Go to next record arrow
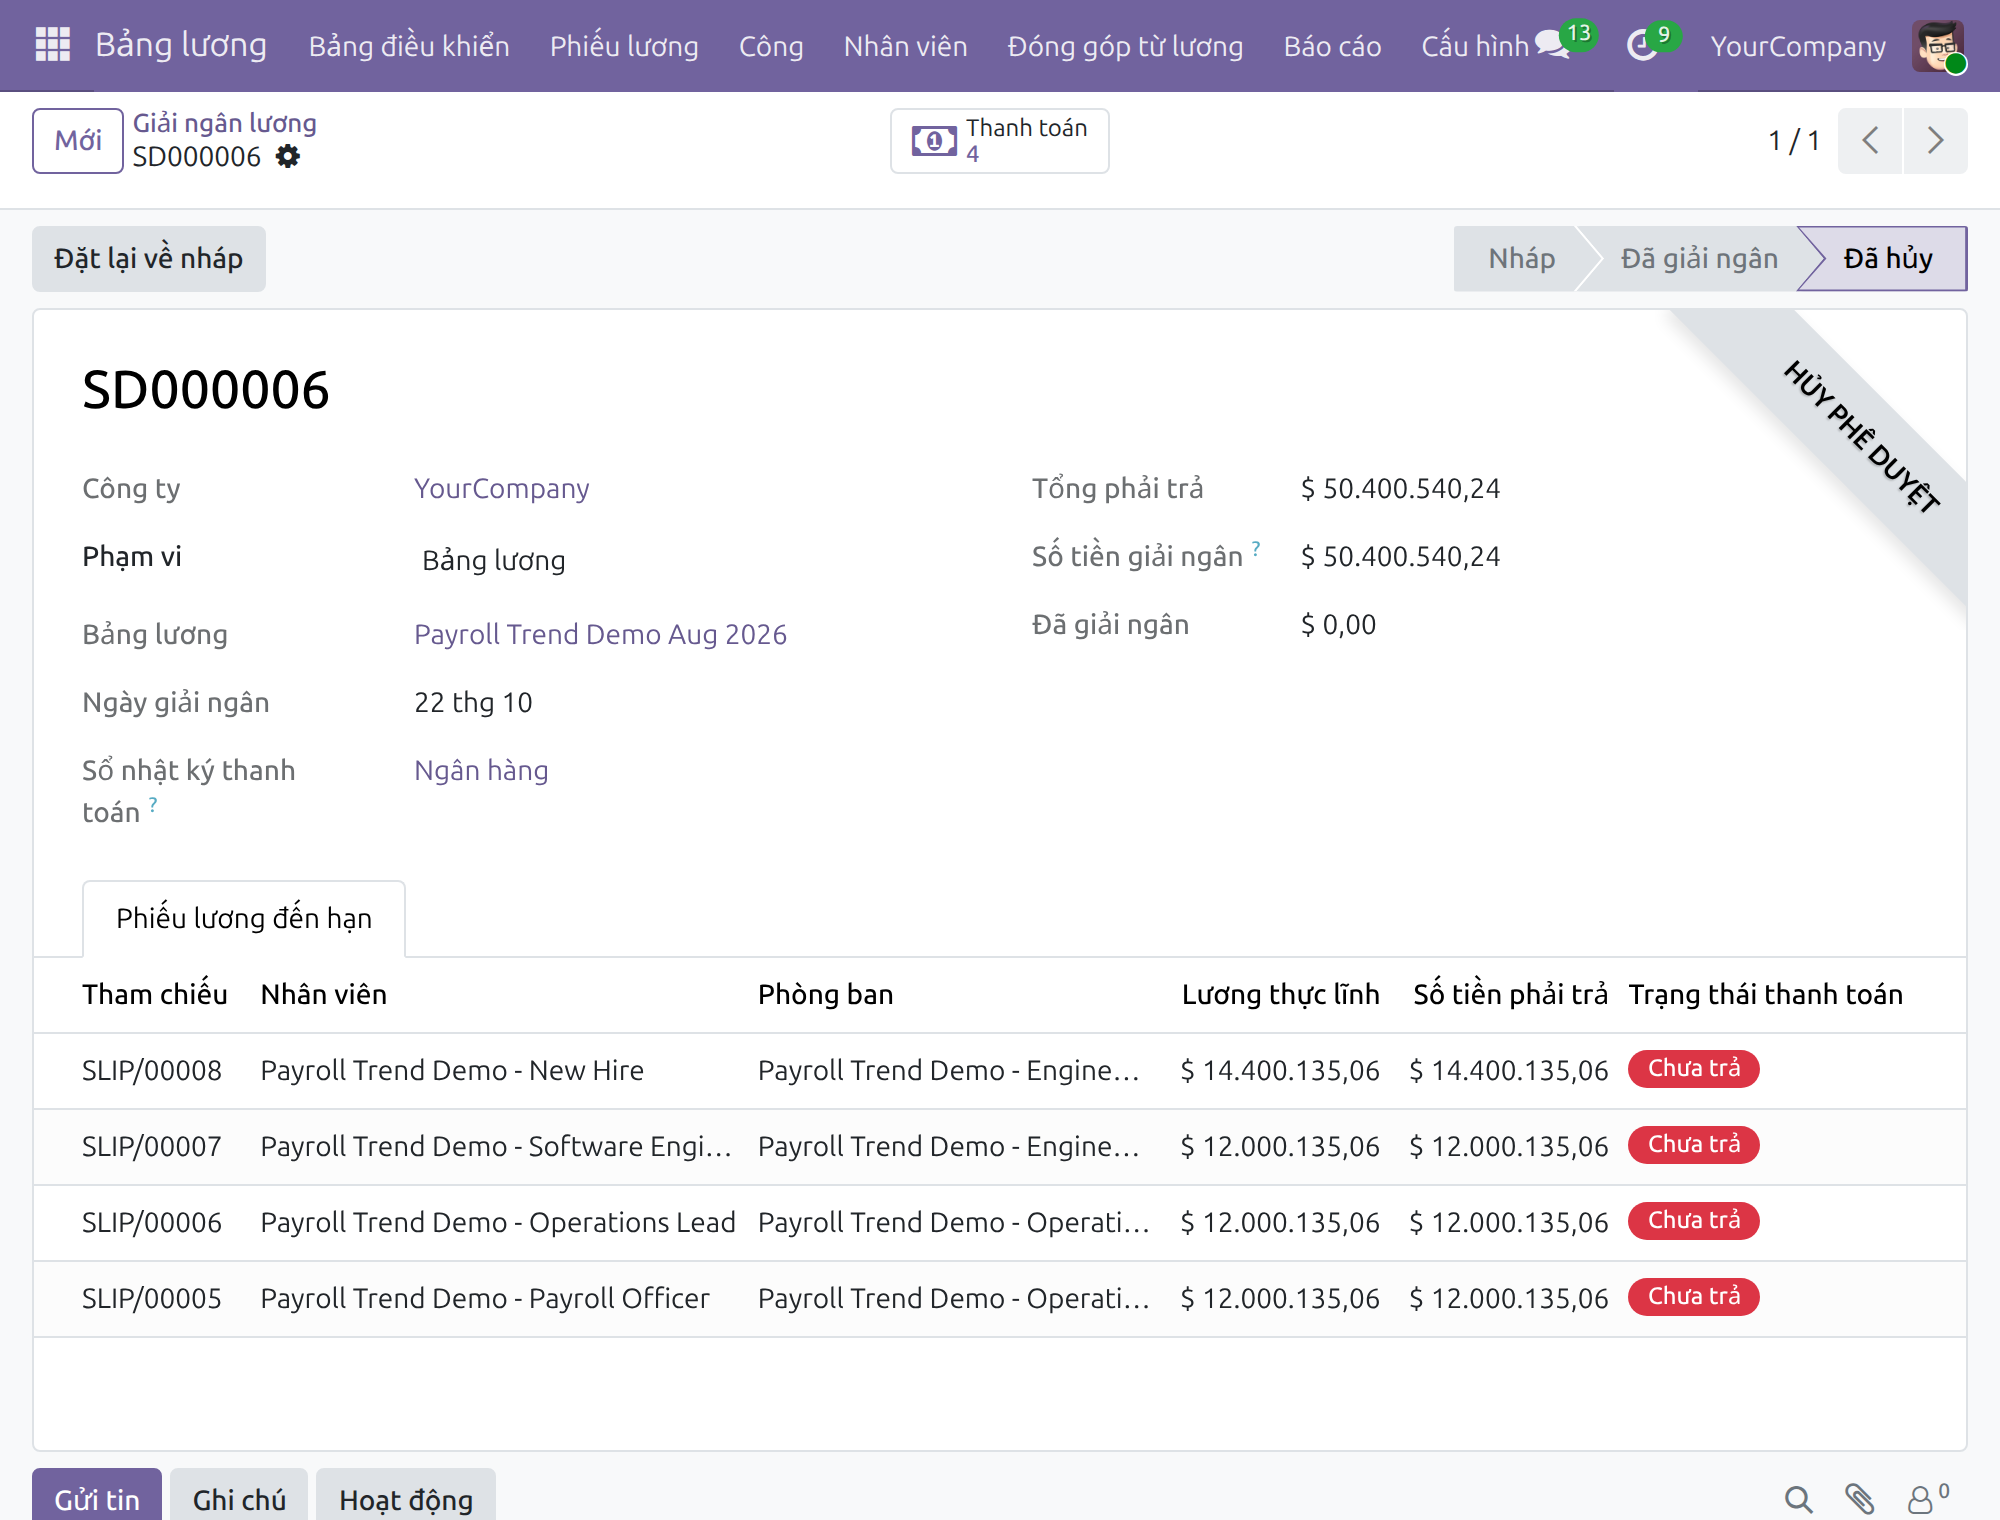 tap(1936, 140)
